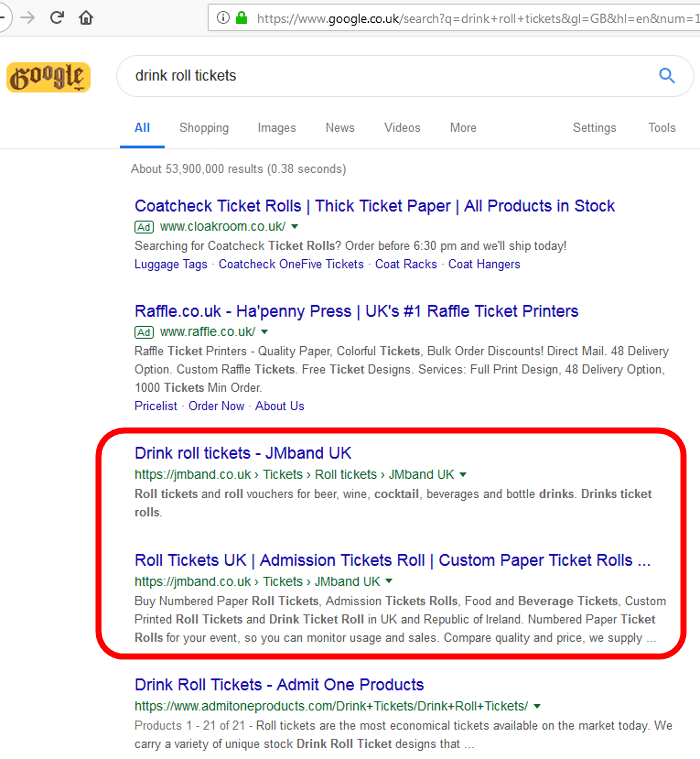Click the Ad badge beside www.cloakroom.co.uk
700x759 pixels.
tap(144, 227)
